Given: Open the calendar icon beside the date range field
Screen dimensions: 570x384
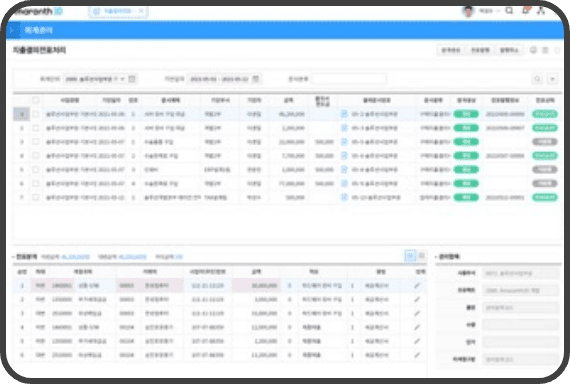Looking at the screenshot, I should pyautogui.click(x=256, y=79).
